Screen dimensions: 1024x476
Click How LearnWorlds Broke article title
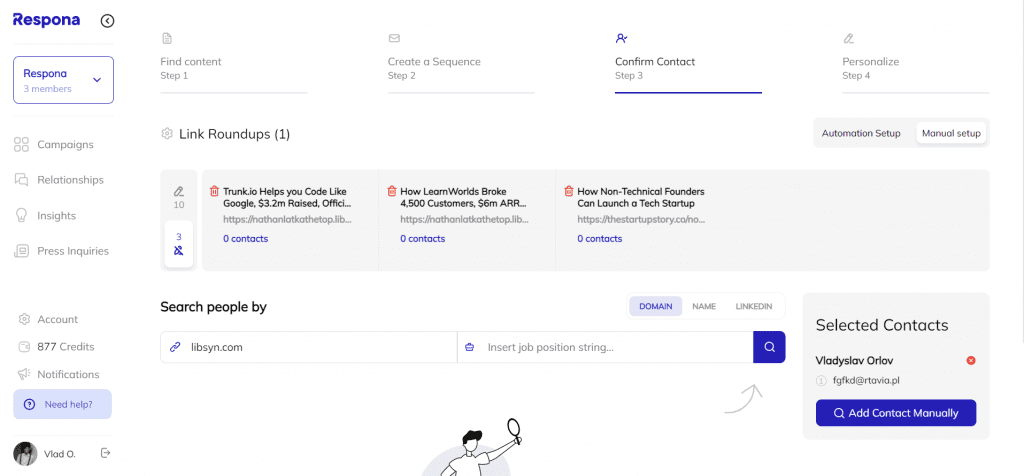464,198
